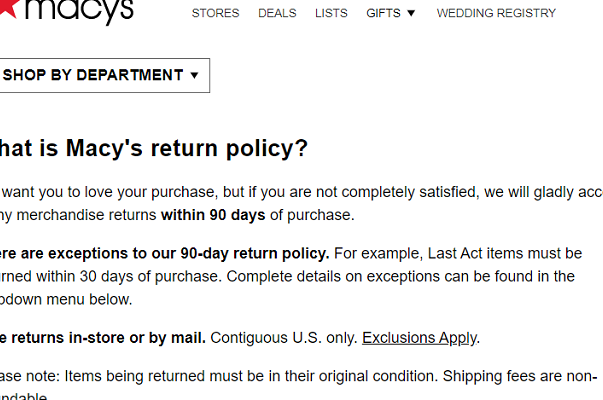Image resolution: width=603 pixels, height=400 pixels.
Task: Click the "Contiguous U.S. only" text
Action: click(x=283, y=337)
